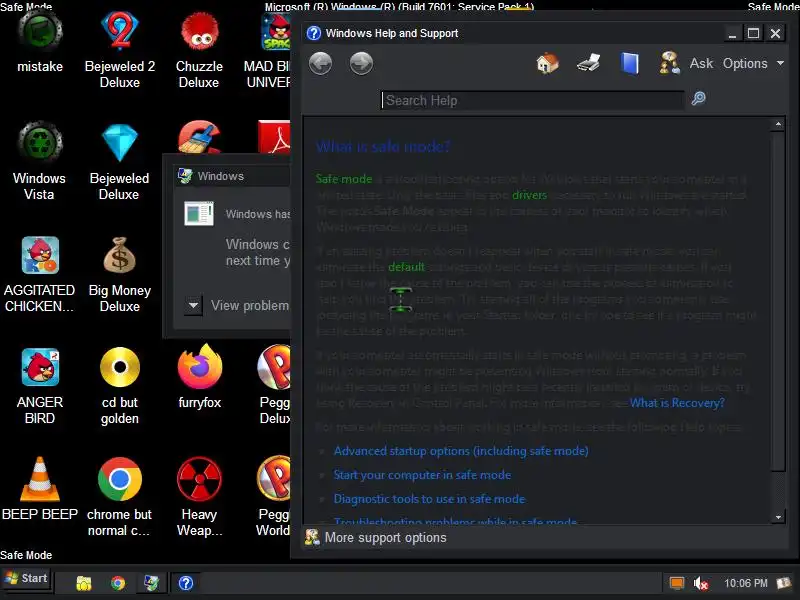The image size is (800, 600).
Task: Open the 'mistake' desktop icon
Action: coord(40,40)
